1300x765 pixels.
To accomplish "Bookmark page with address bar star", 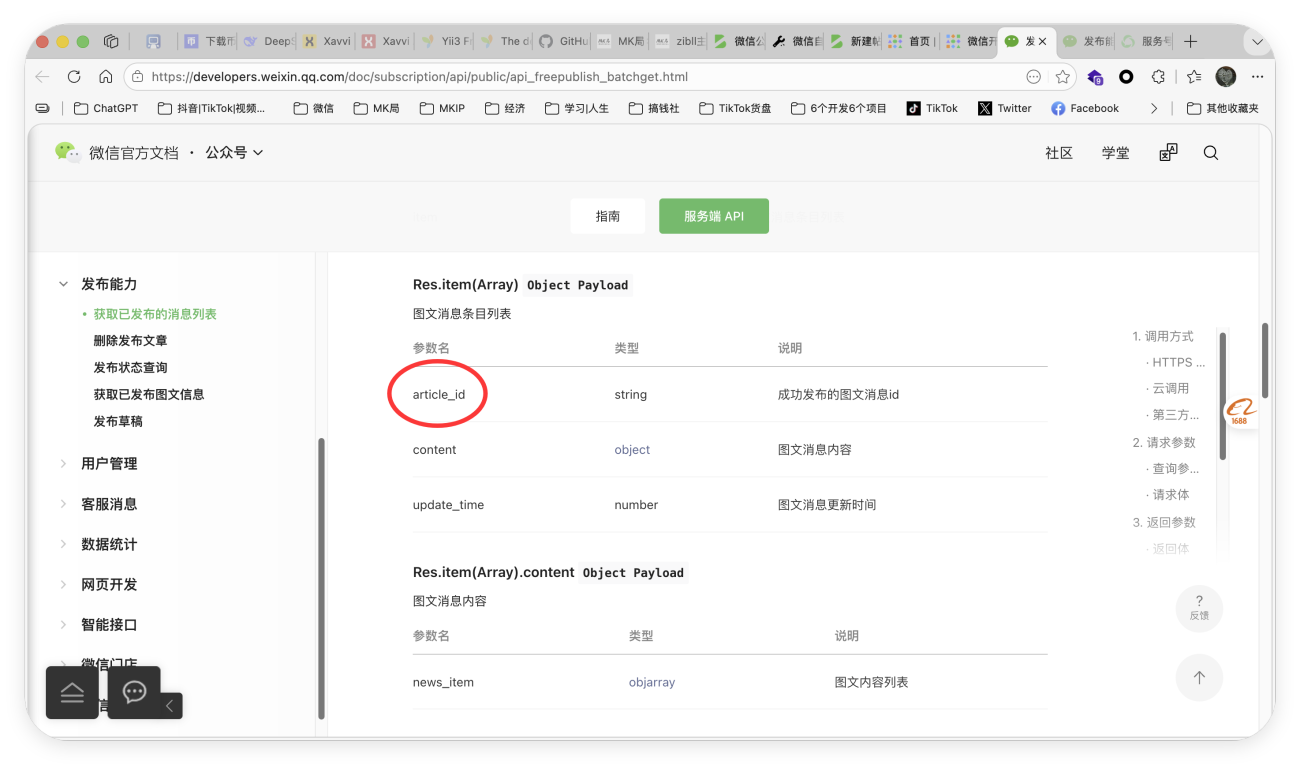I will click(1063, 77).
